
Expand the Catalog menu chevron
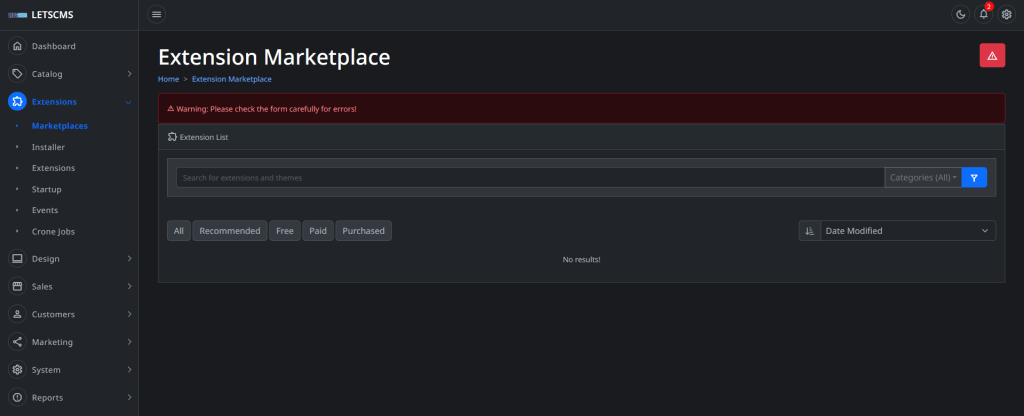[129, 74]
